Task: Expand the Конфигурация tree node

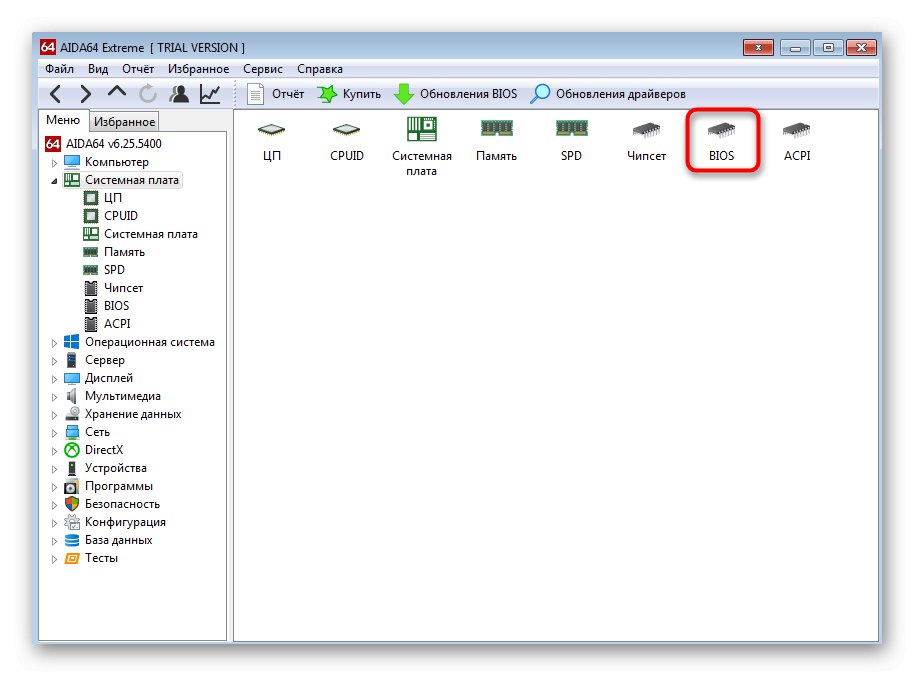Action: 54,523
